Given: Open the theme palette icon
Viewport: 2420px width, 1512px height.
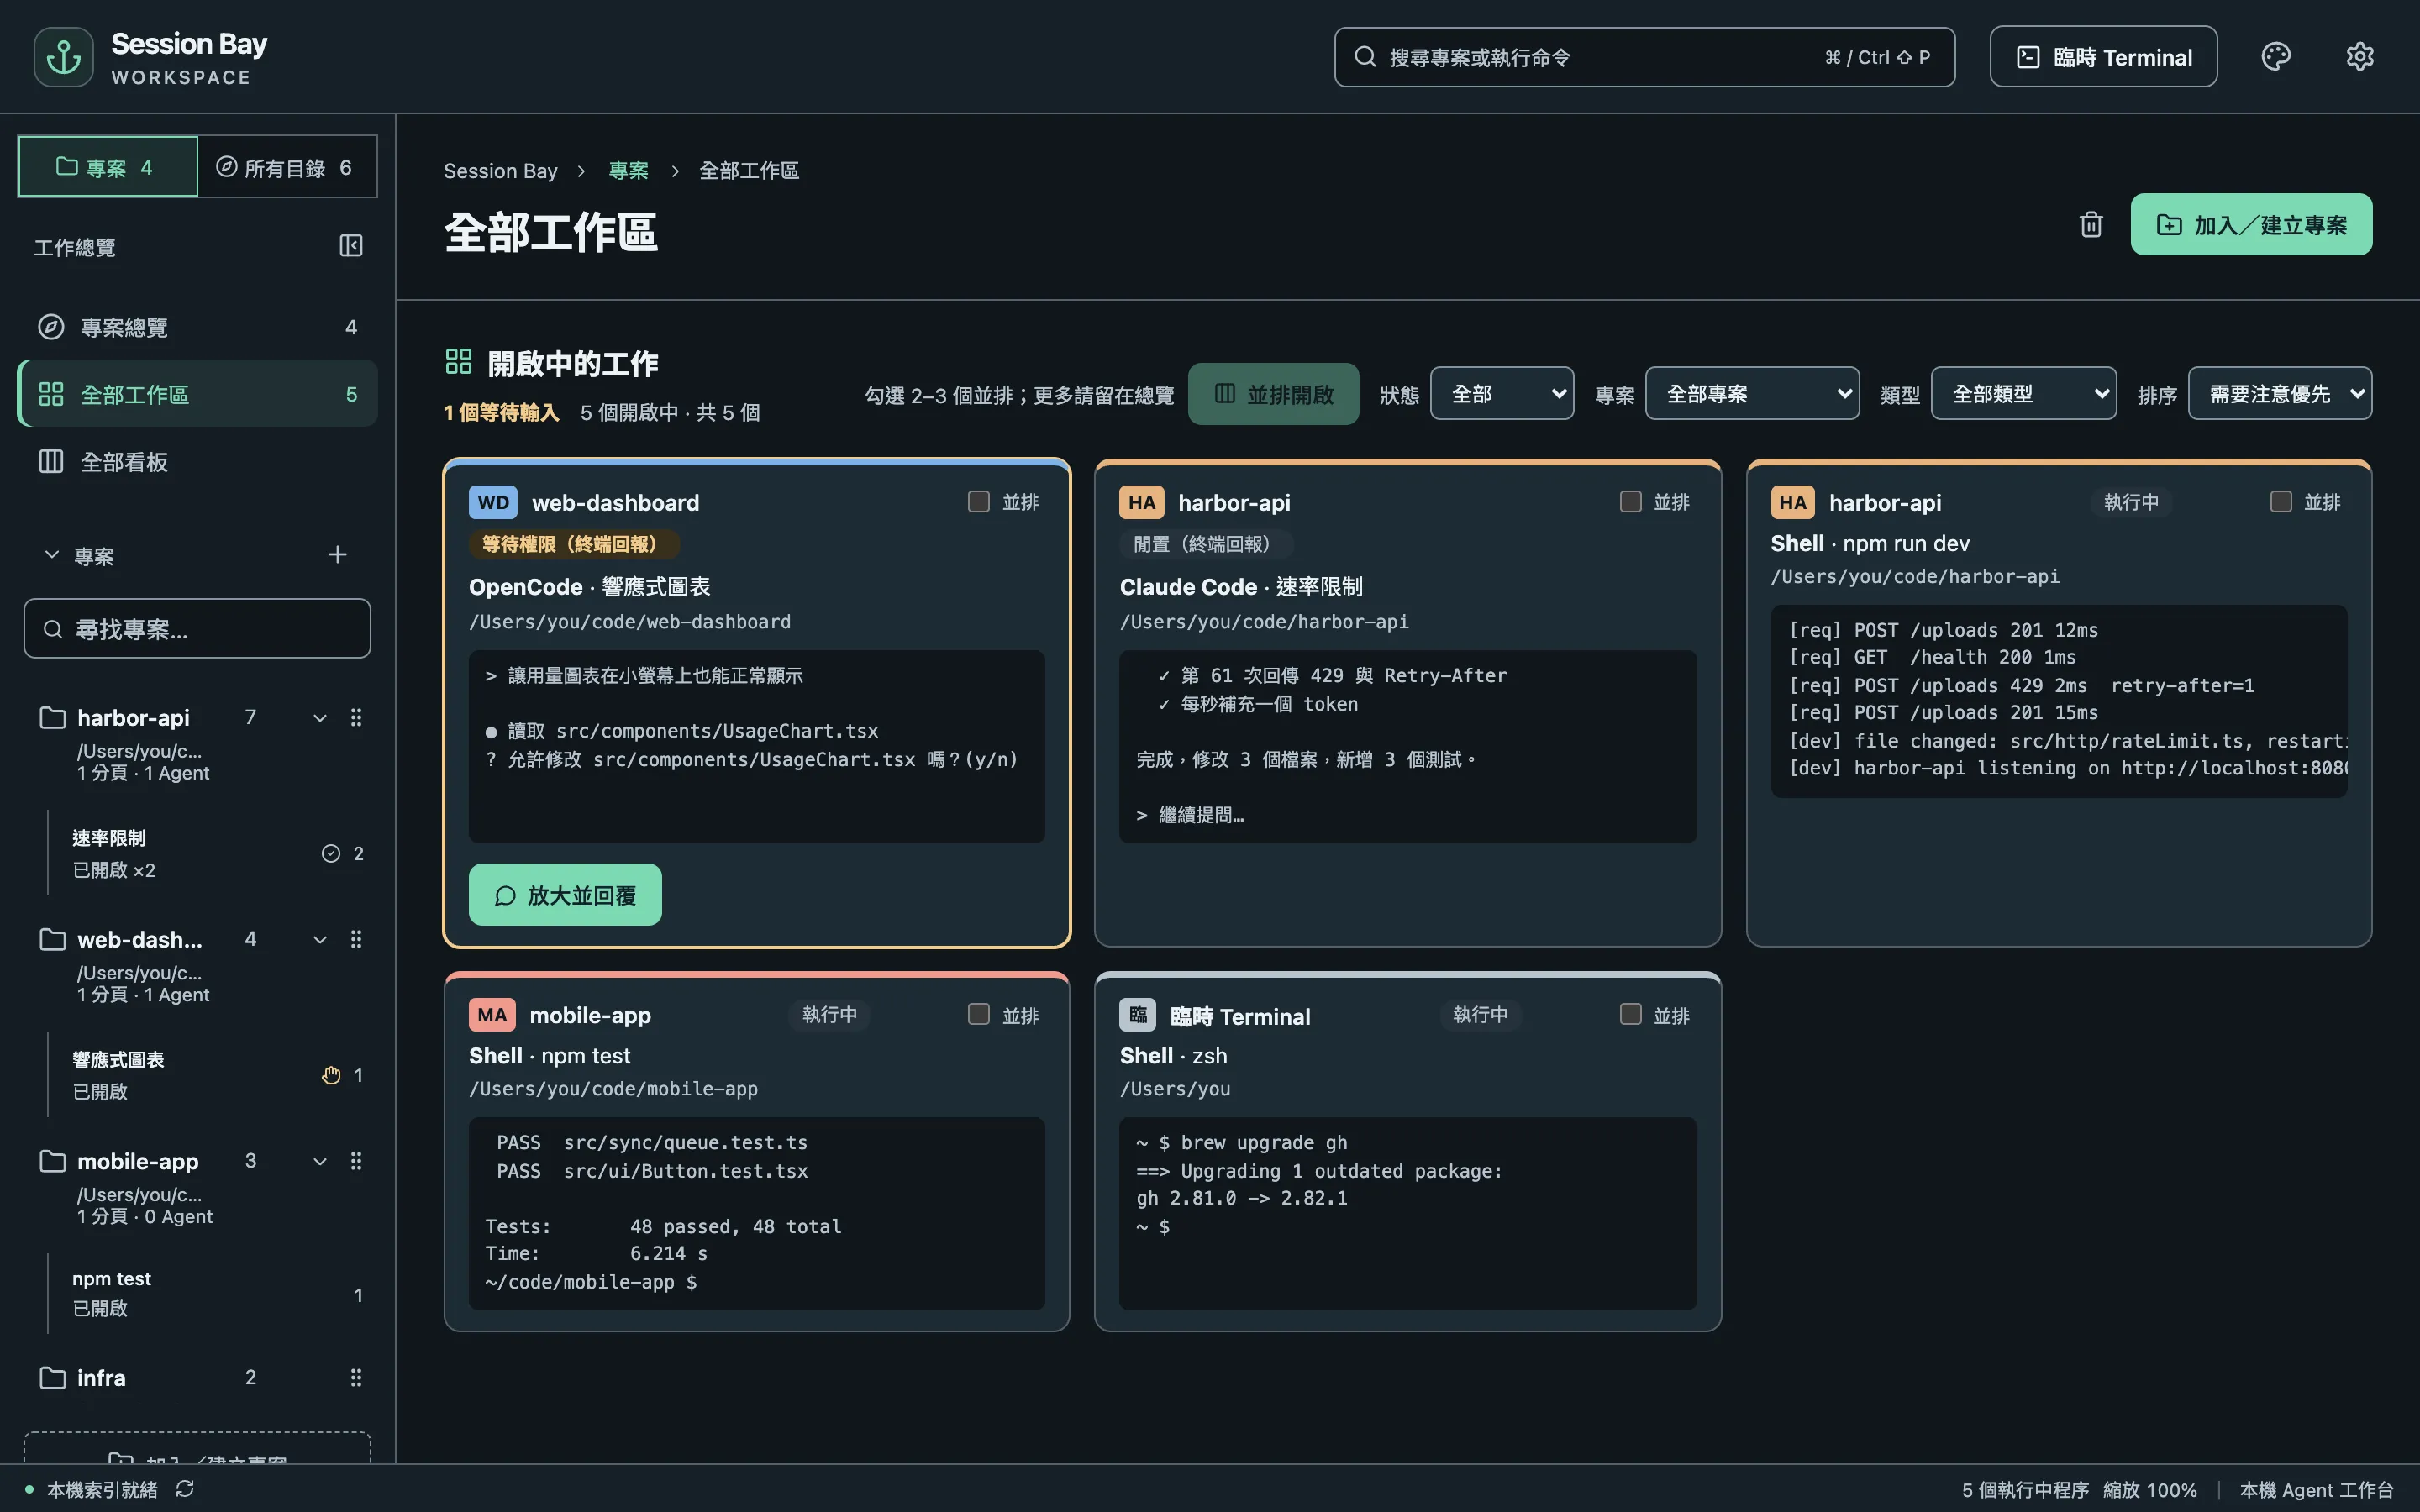Looking at the screenshot, I should pos(2276,57).
